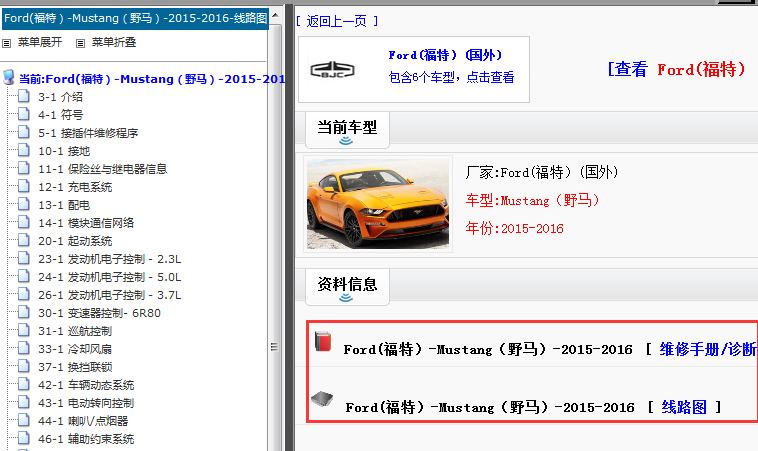Screen dimensions: 758x451
Task: Open page icon for 43-1 电动转向控制
Action: coord(24,402)
